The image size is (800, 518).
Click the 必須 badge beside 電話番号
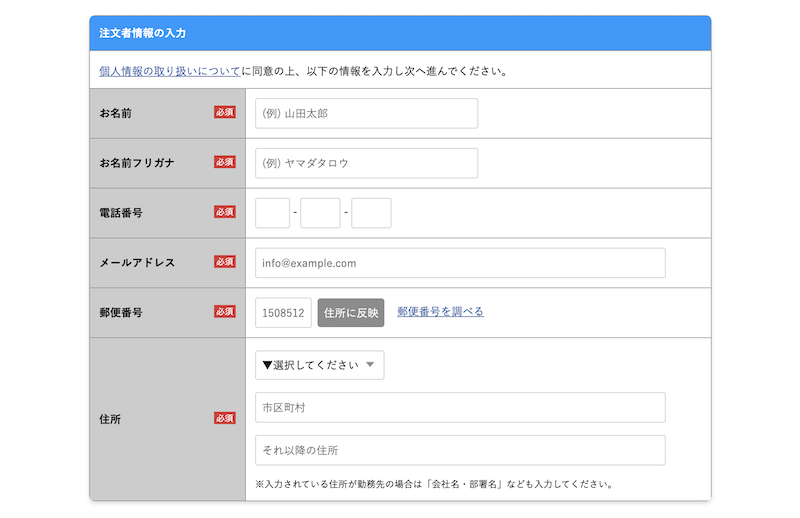click(224, 212)
